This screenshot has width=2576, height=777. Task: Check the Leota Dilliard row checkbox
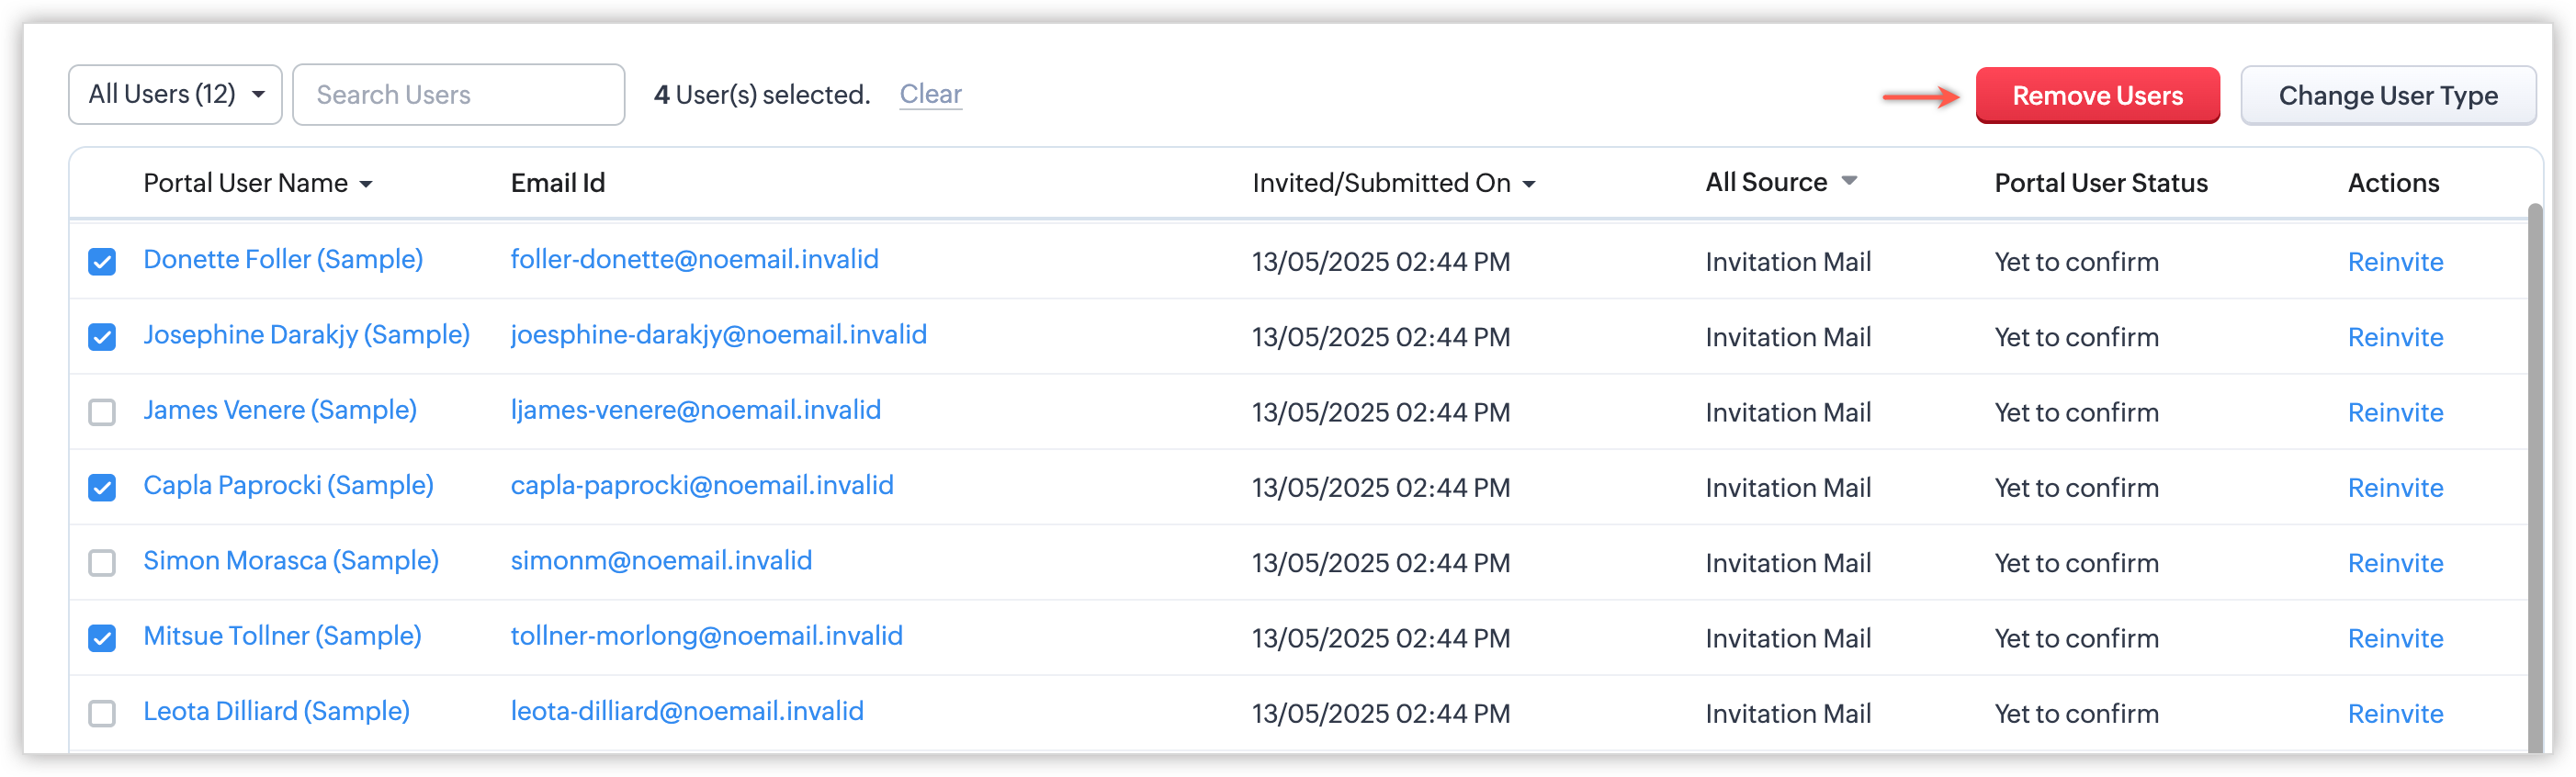(x=102, y=713)
